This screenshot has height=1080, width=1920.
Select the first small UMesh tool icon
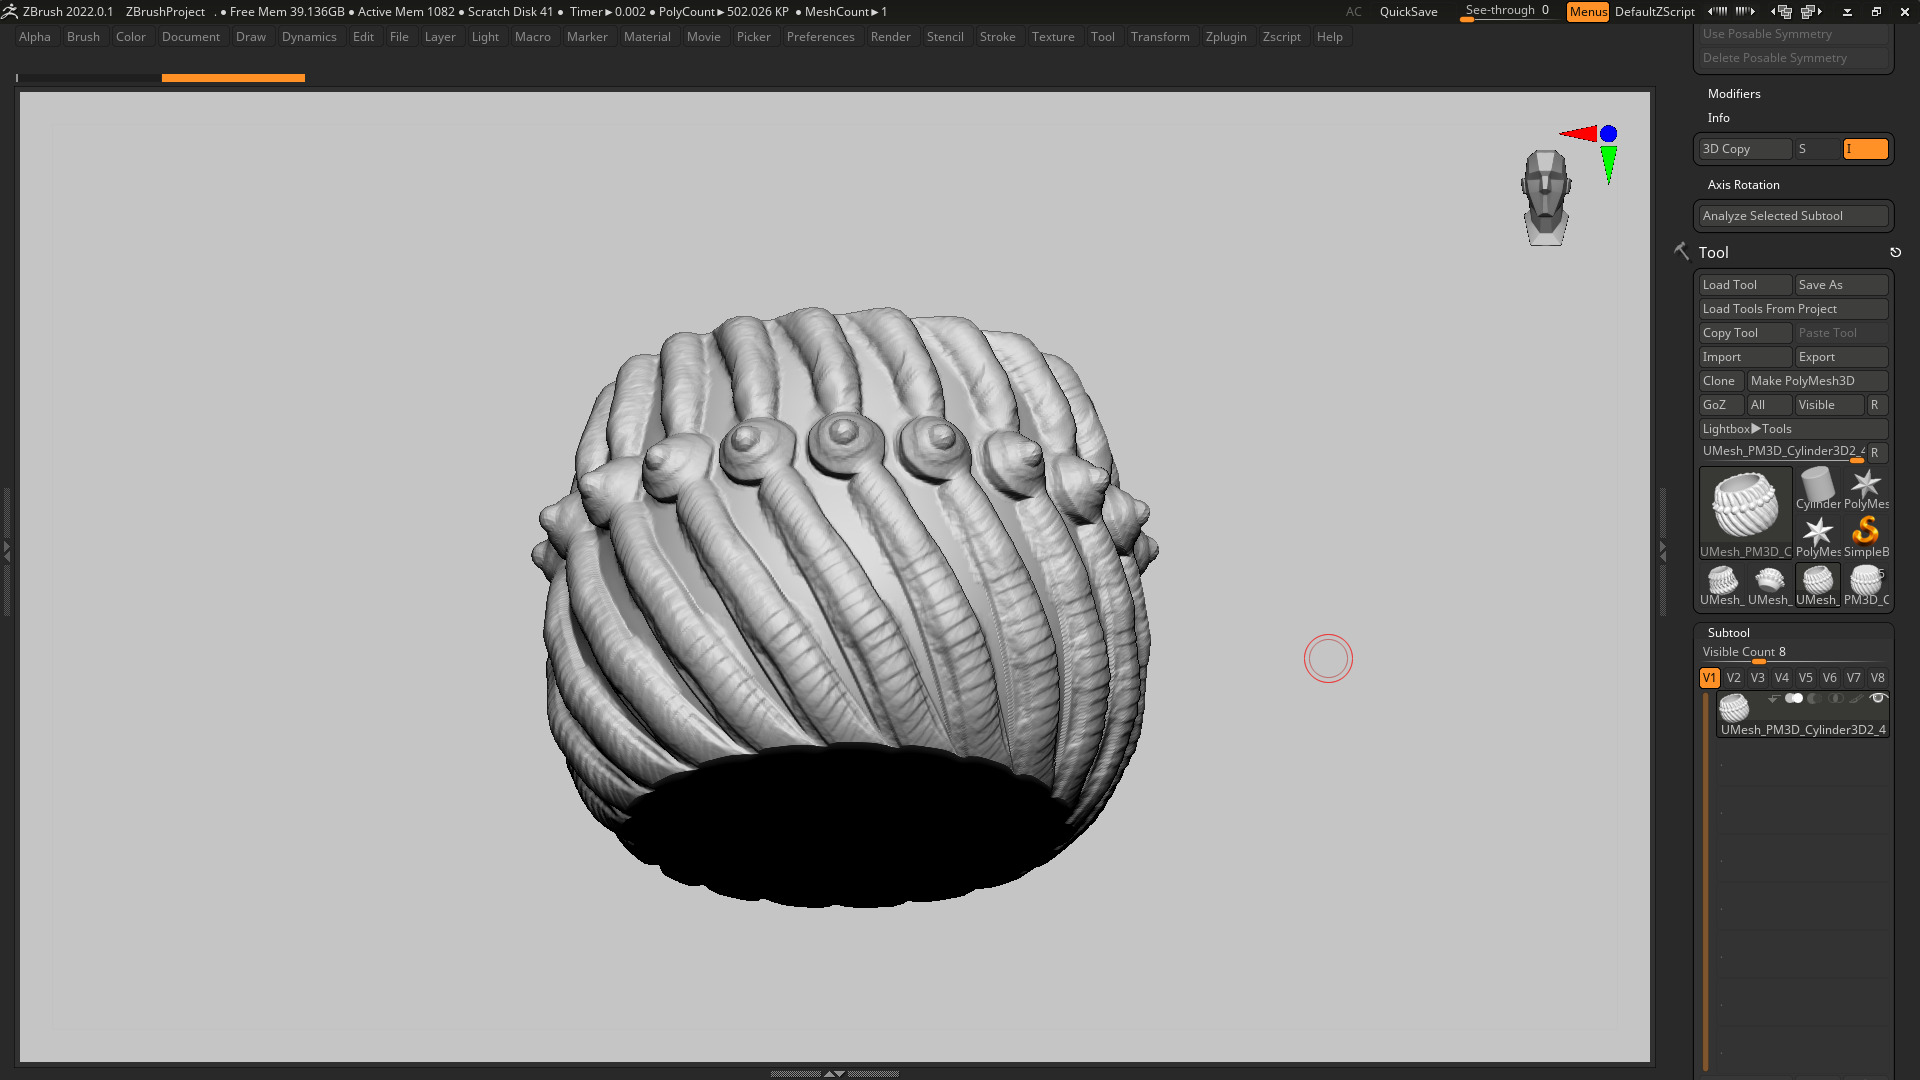coord(1721,585)
